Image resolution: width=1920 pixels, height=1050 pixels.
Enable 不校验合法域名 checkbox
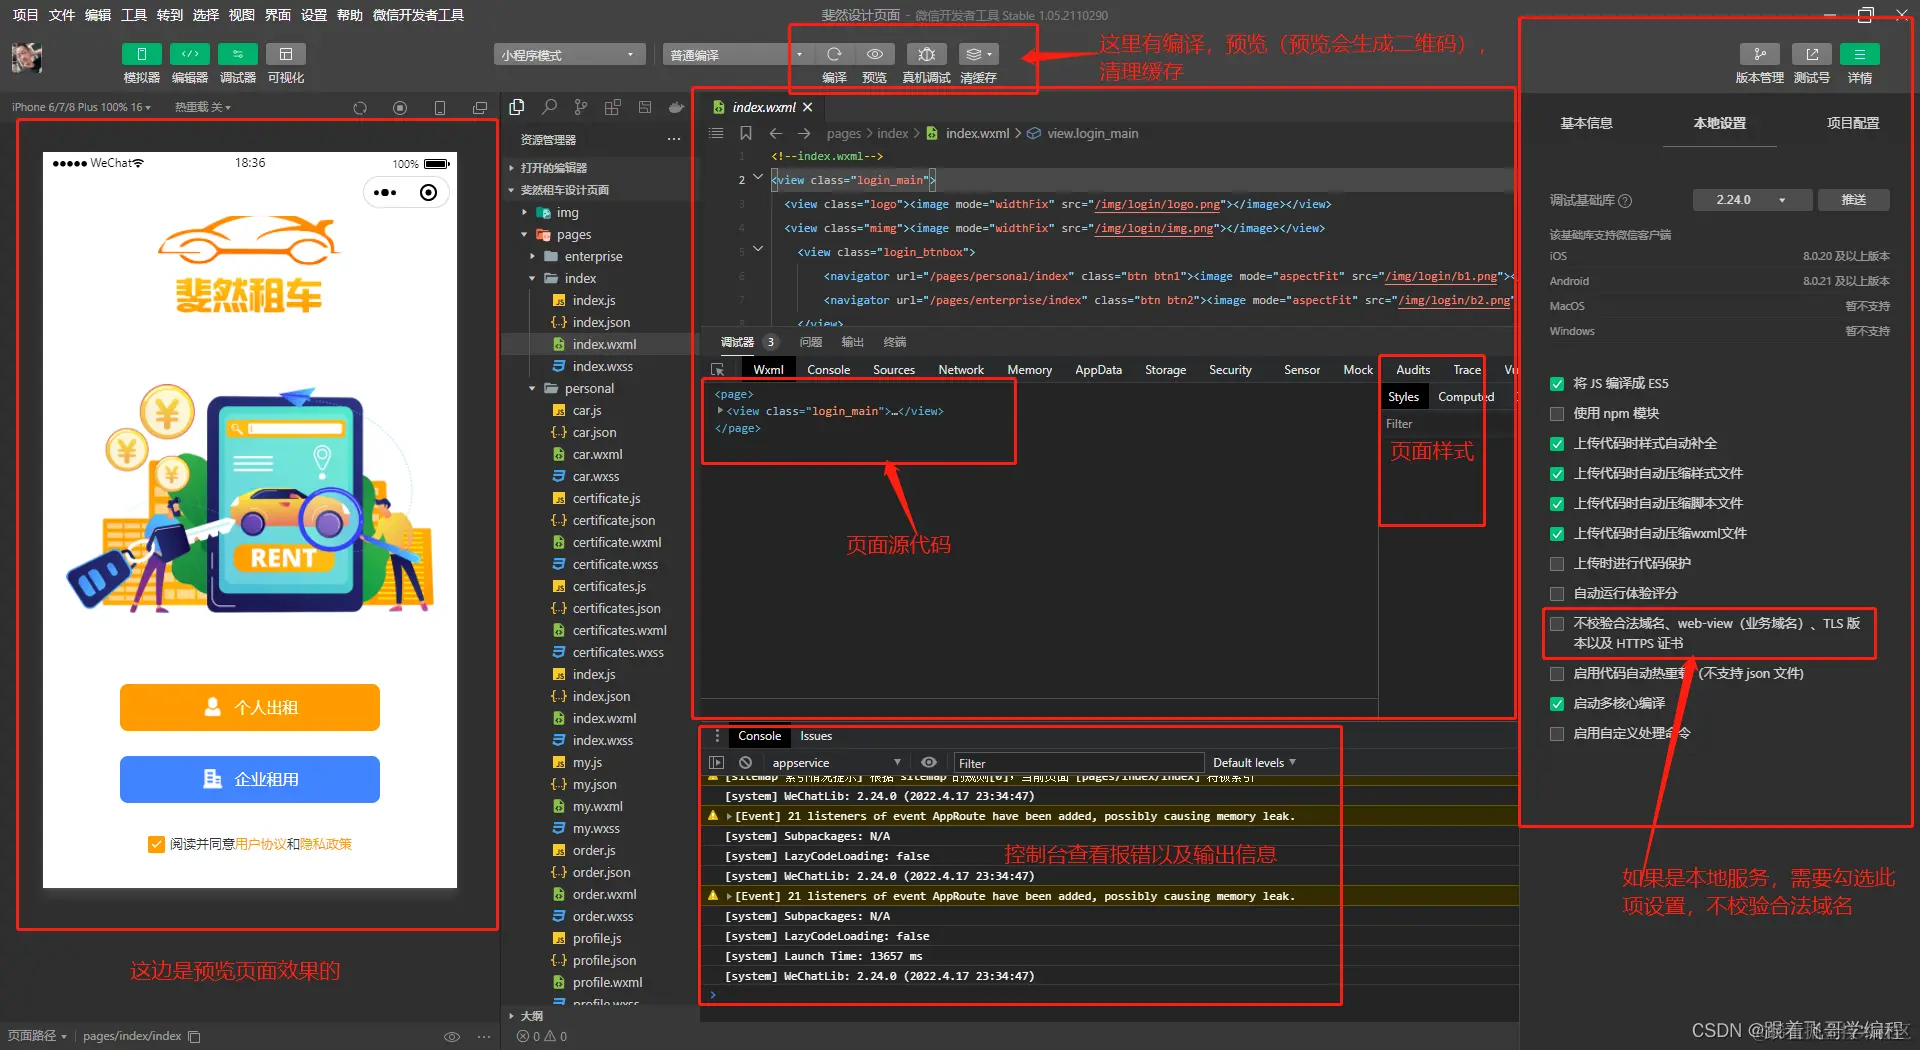pyautogui.click(x=1557, y=624)
